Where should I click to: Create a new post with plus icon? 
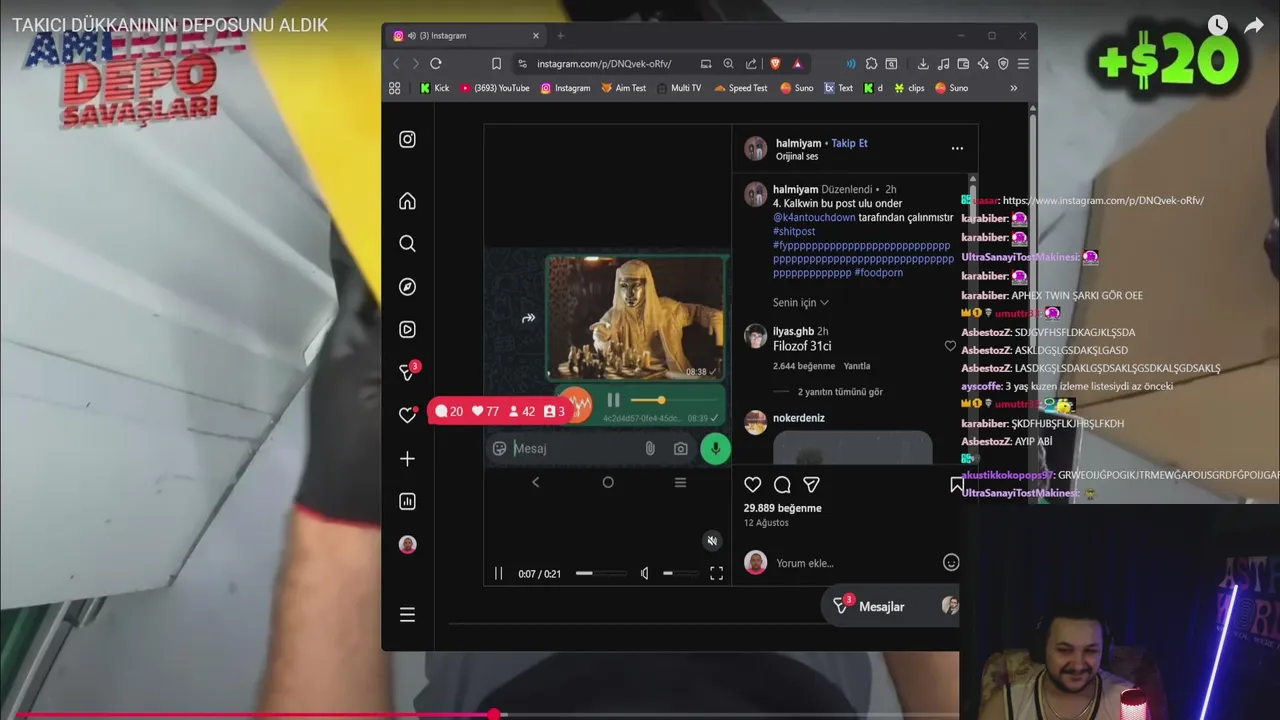[x=407, y=459]
